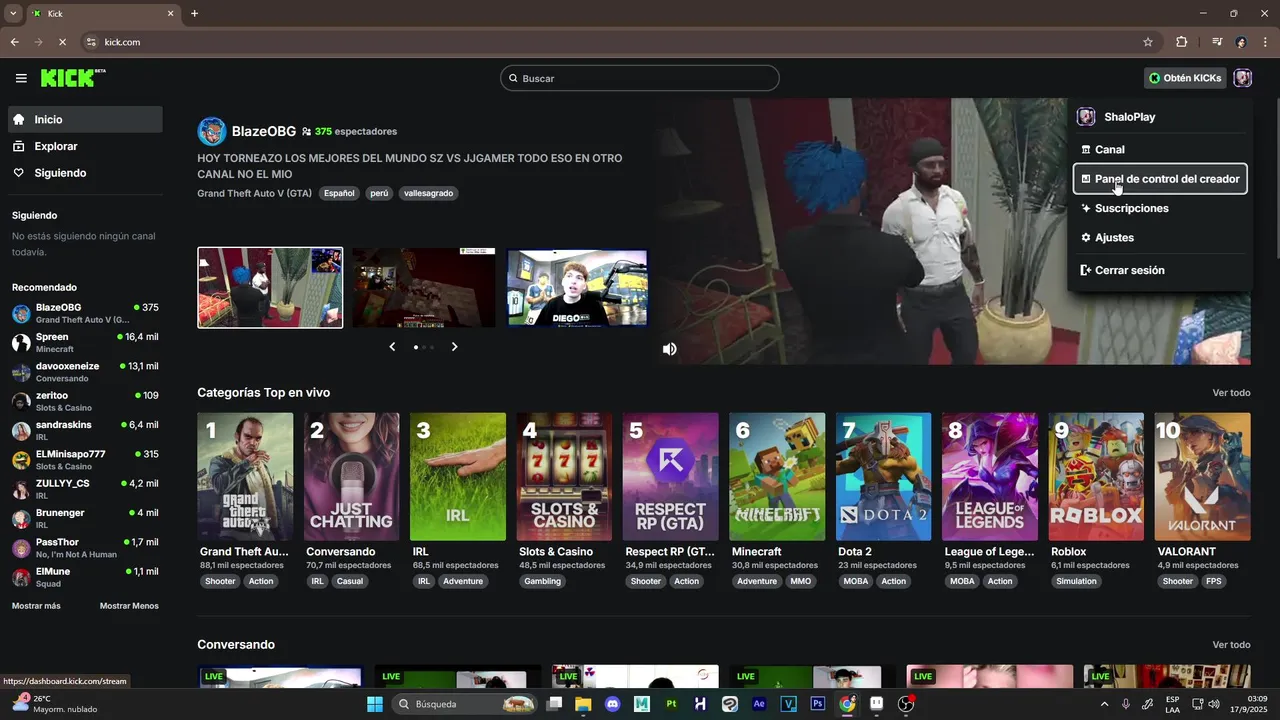
Task: Focus the Buscar search field
Action: [x=640, y=78]
